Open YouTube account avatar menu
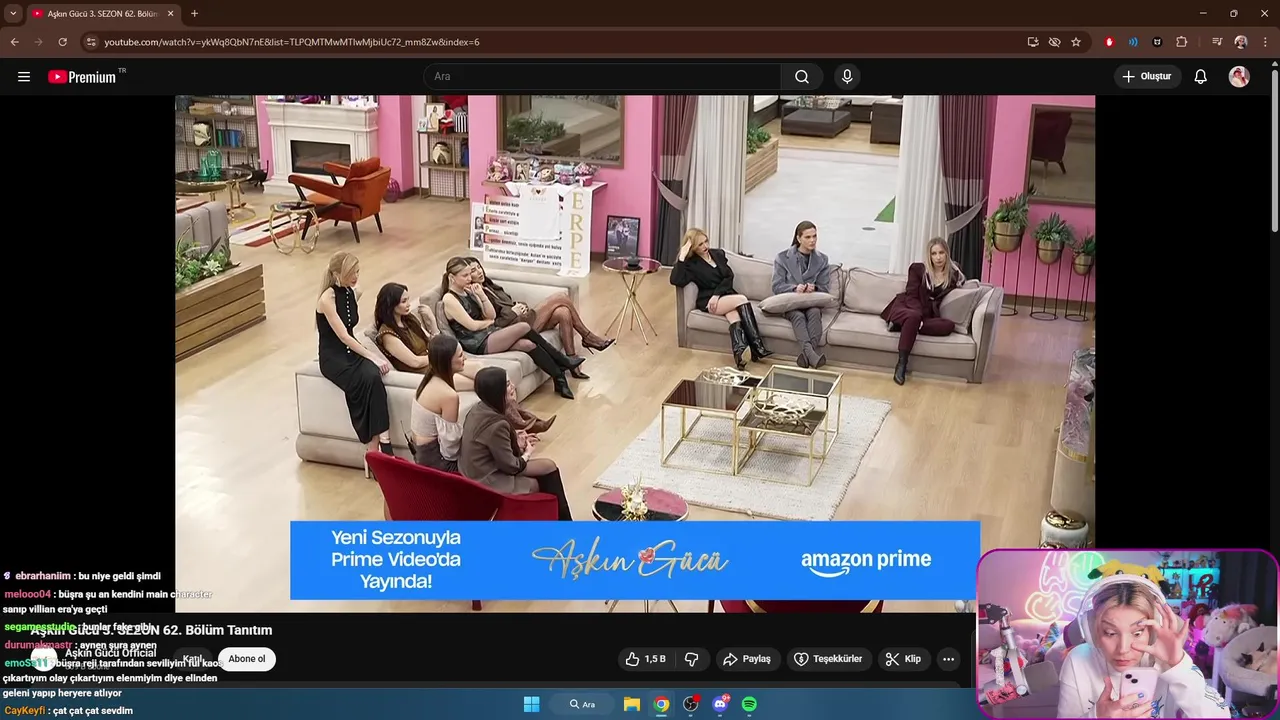1280x720 pixels. tap(1239, 77)
